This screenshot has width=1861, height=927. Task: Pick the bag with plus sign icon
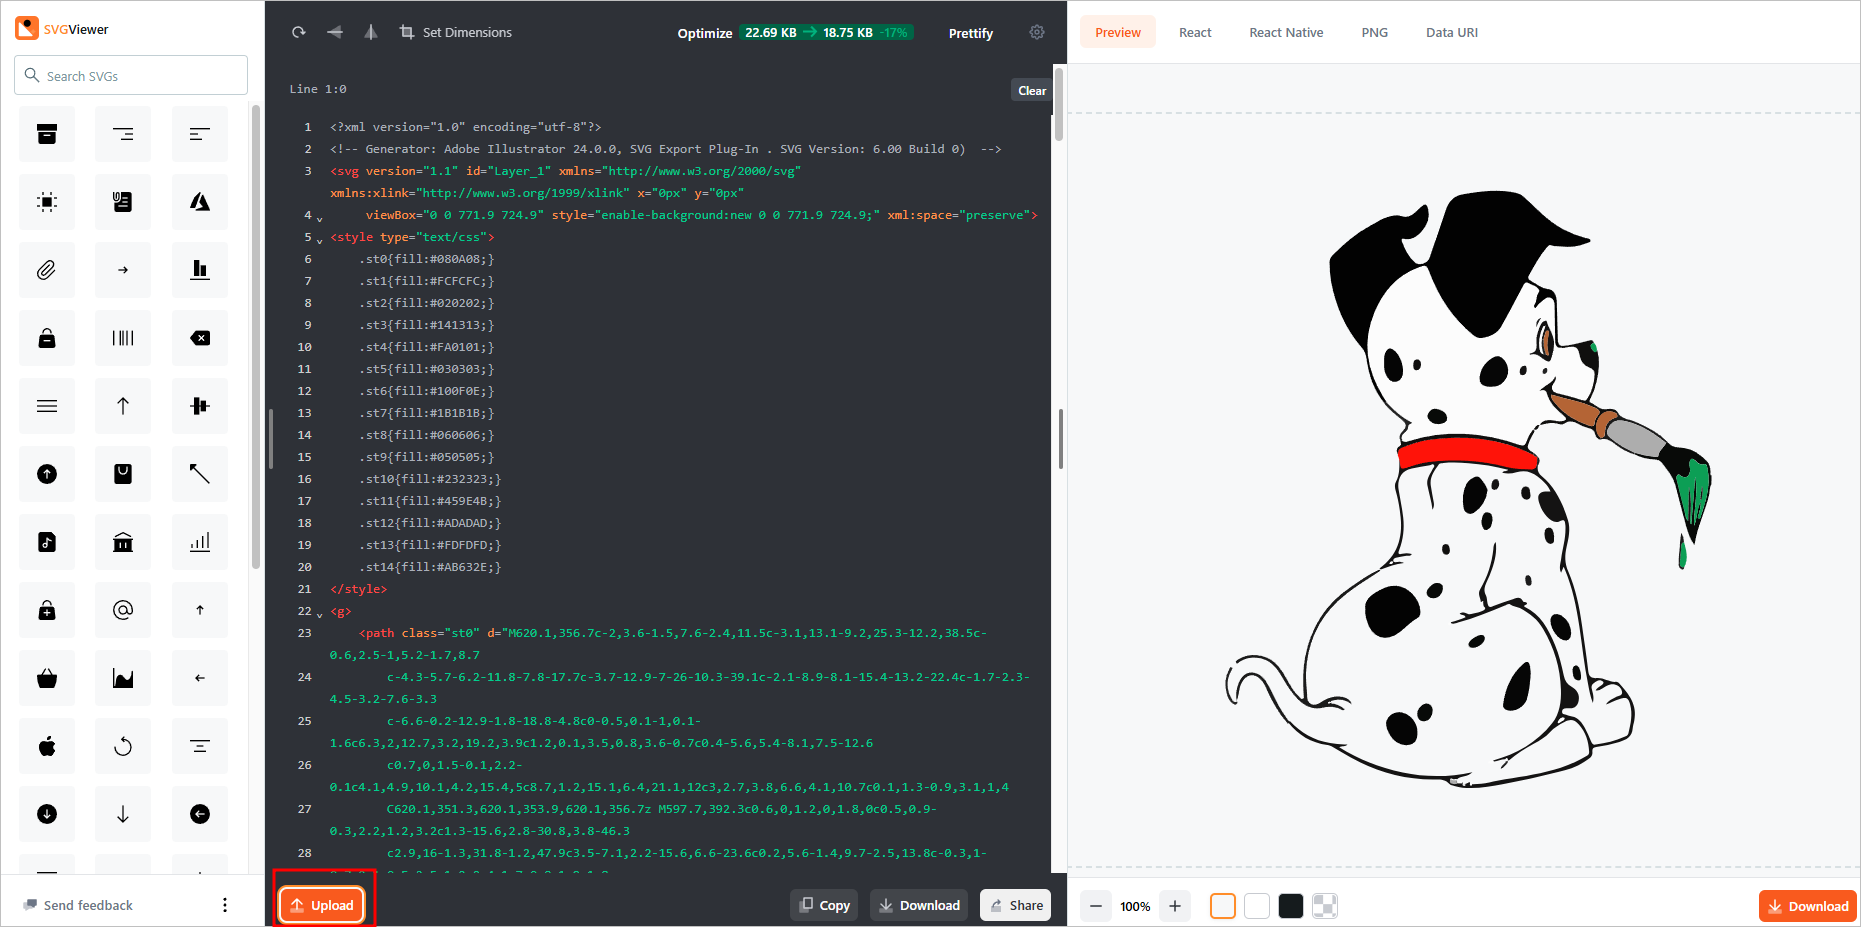pos(47,610)
